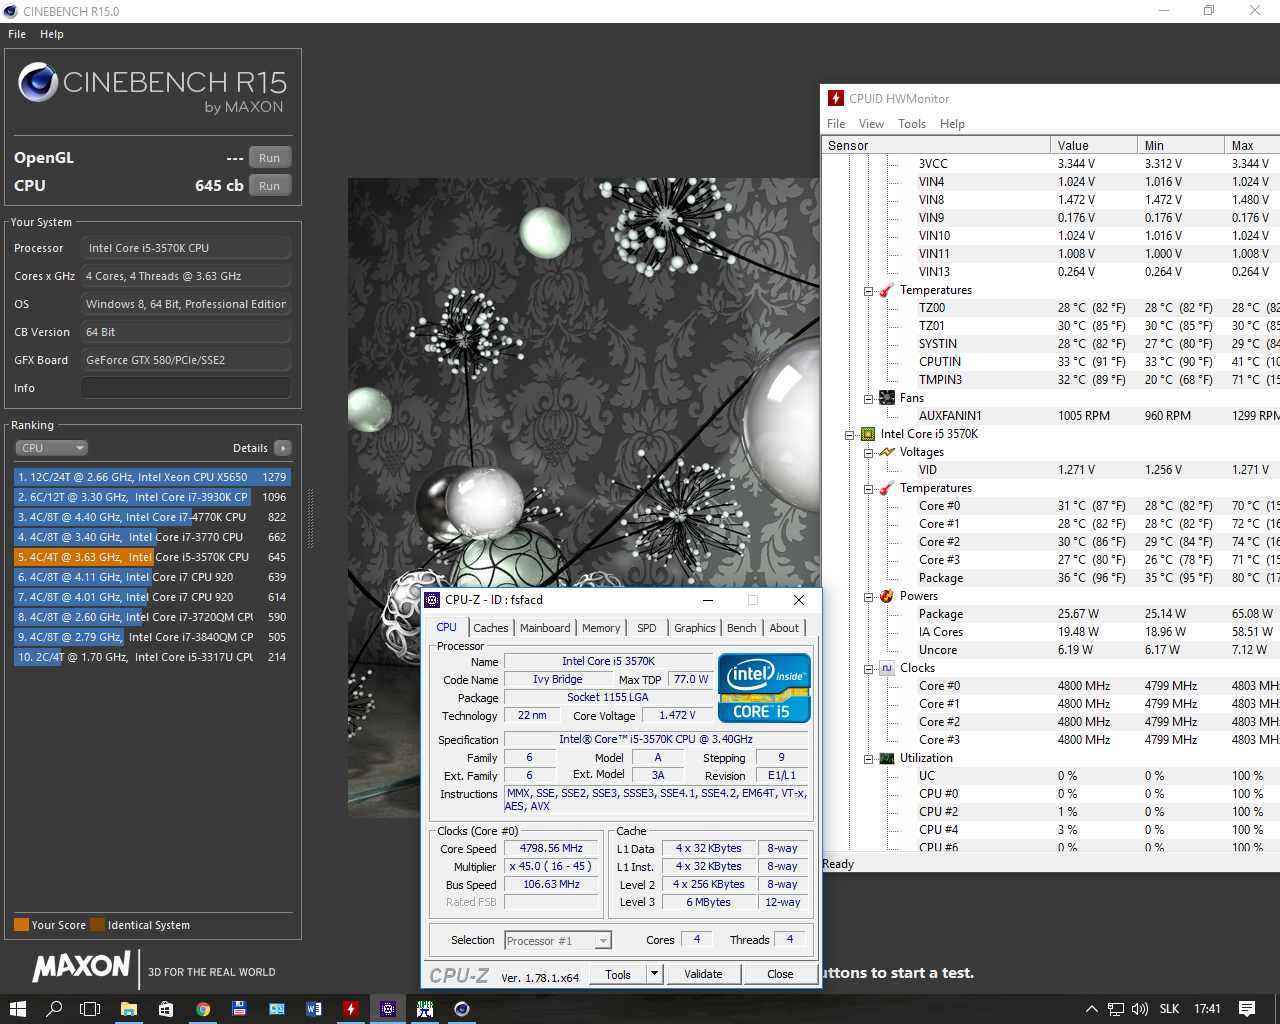1280x1024 pixels.
Task: Click the Clocks icon in HWMonitor tree
Action: click(887, 668)
